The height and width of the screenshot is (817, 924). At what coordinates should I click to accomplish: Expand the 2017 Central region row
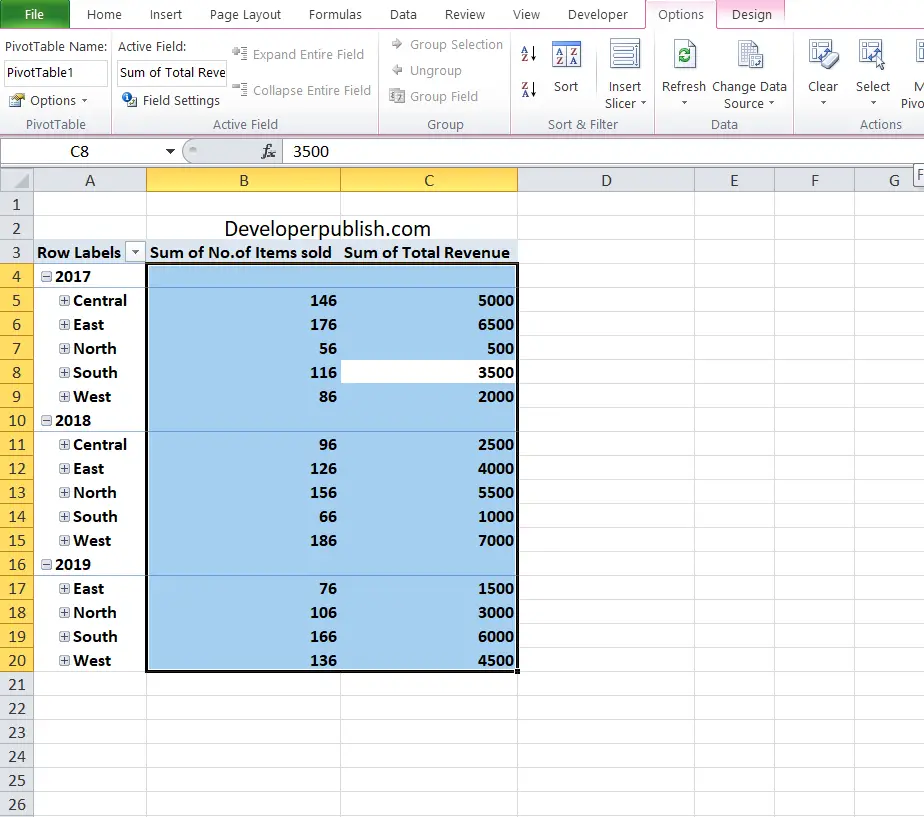click(x=64, y=301)
